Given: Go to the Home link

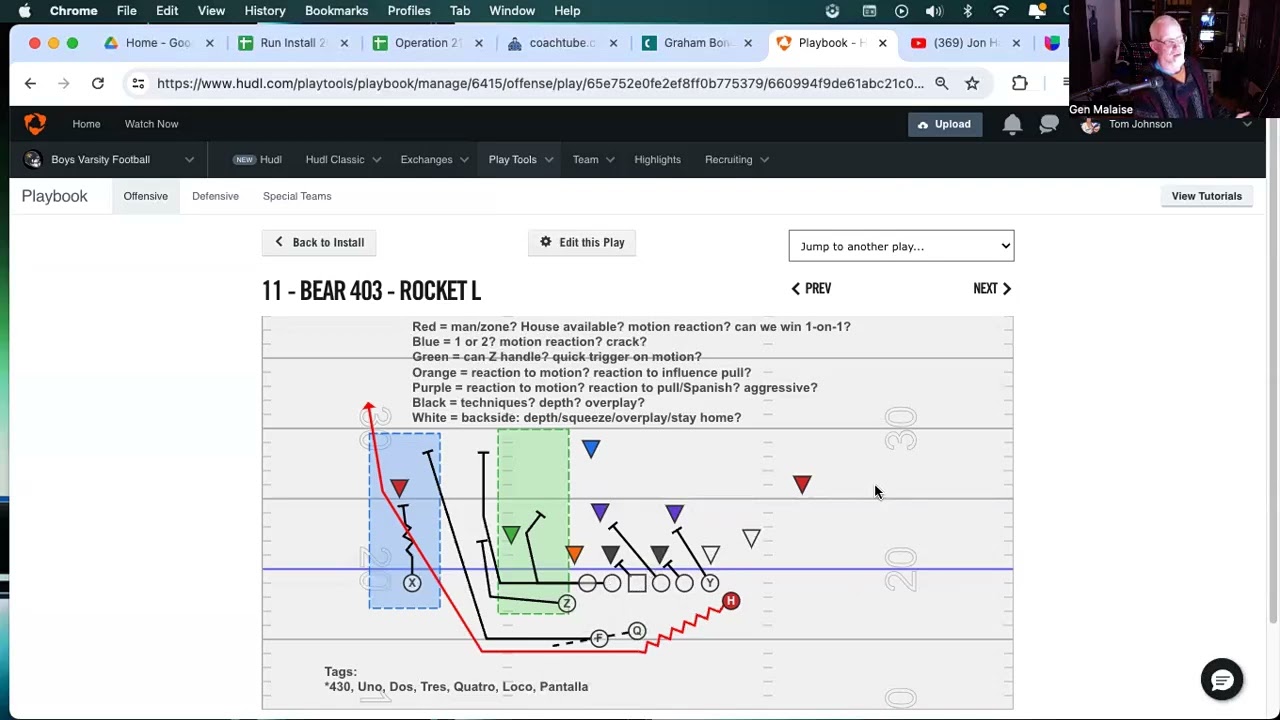Looking at the screenshot, I should pyautogui.click(x=86, y=124).
